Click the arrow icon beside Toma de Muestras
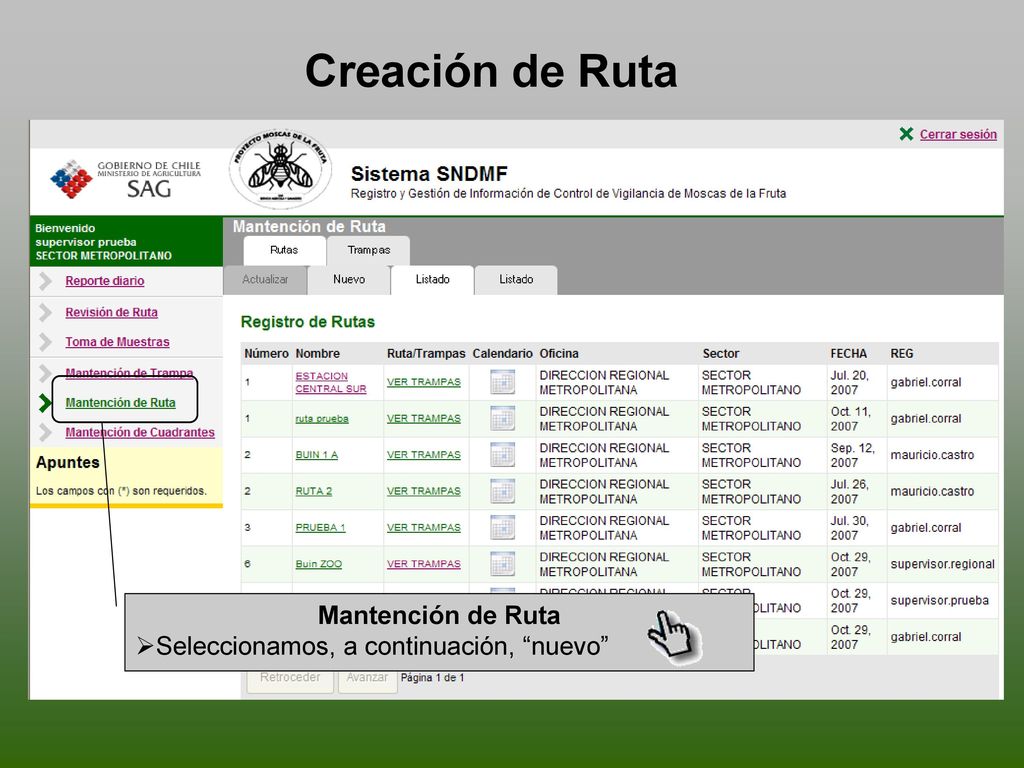The height and width of the screenshot is (768, 1024). (x=45, y=342)
